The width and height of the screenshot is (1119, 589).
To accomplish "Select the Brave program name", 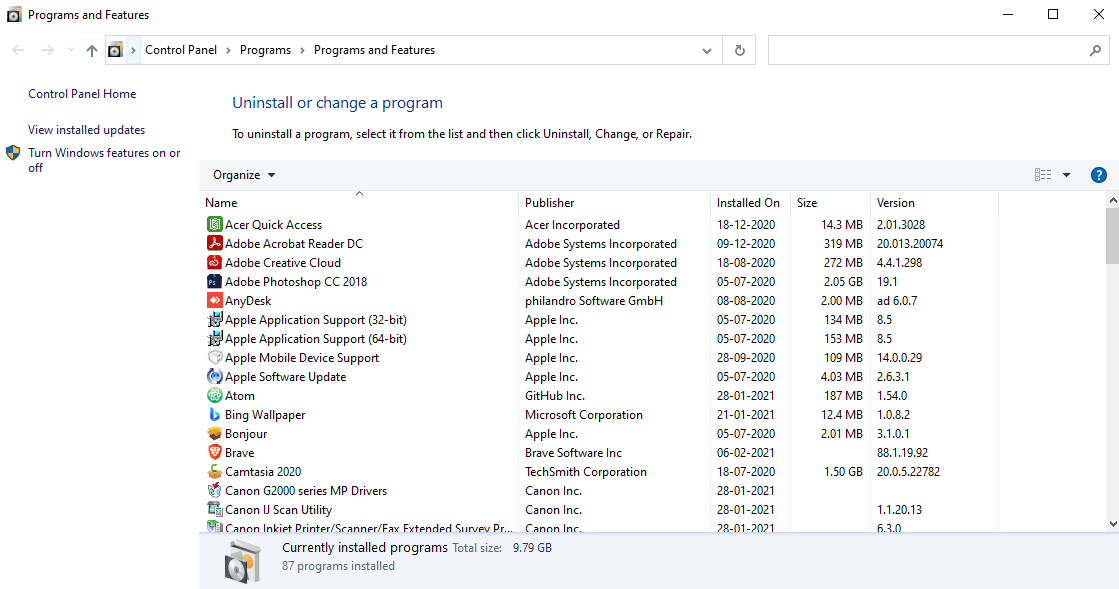I will click(239, 453).
